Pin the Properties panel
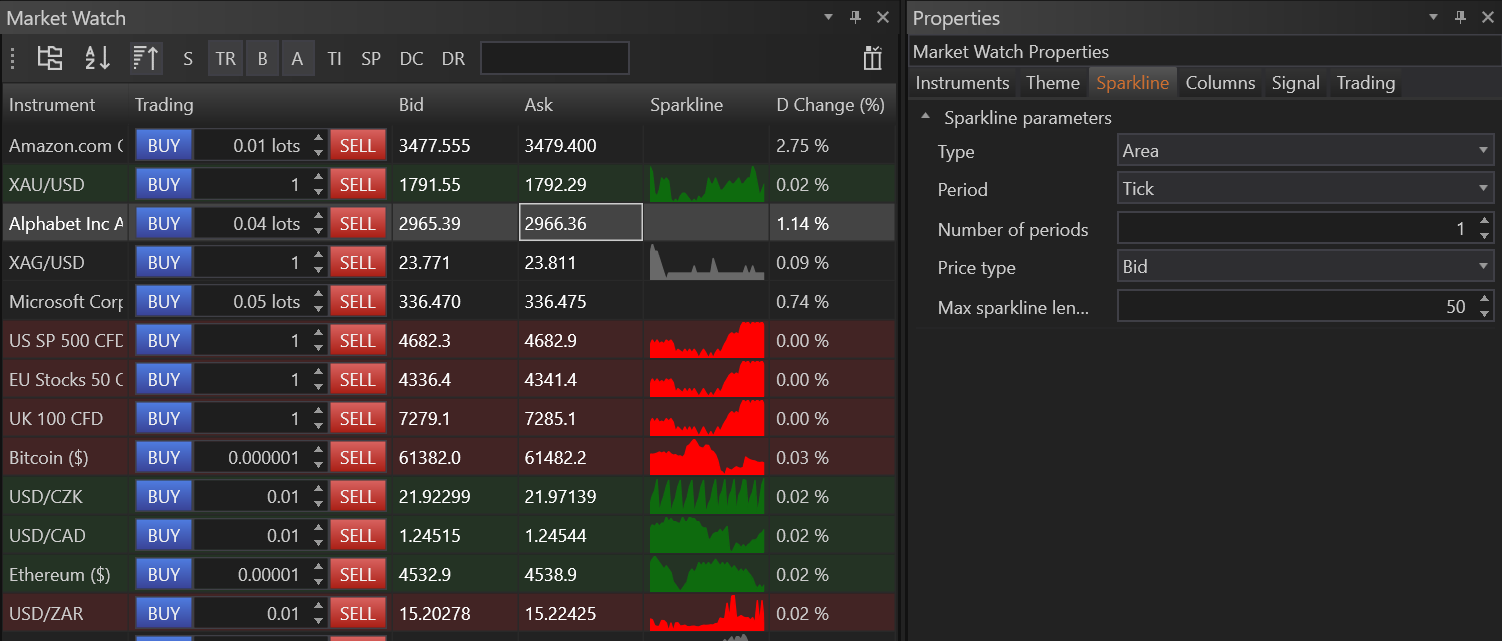This screenshot has width=1502, height=641. click(1460, 17)
